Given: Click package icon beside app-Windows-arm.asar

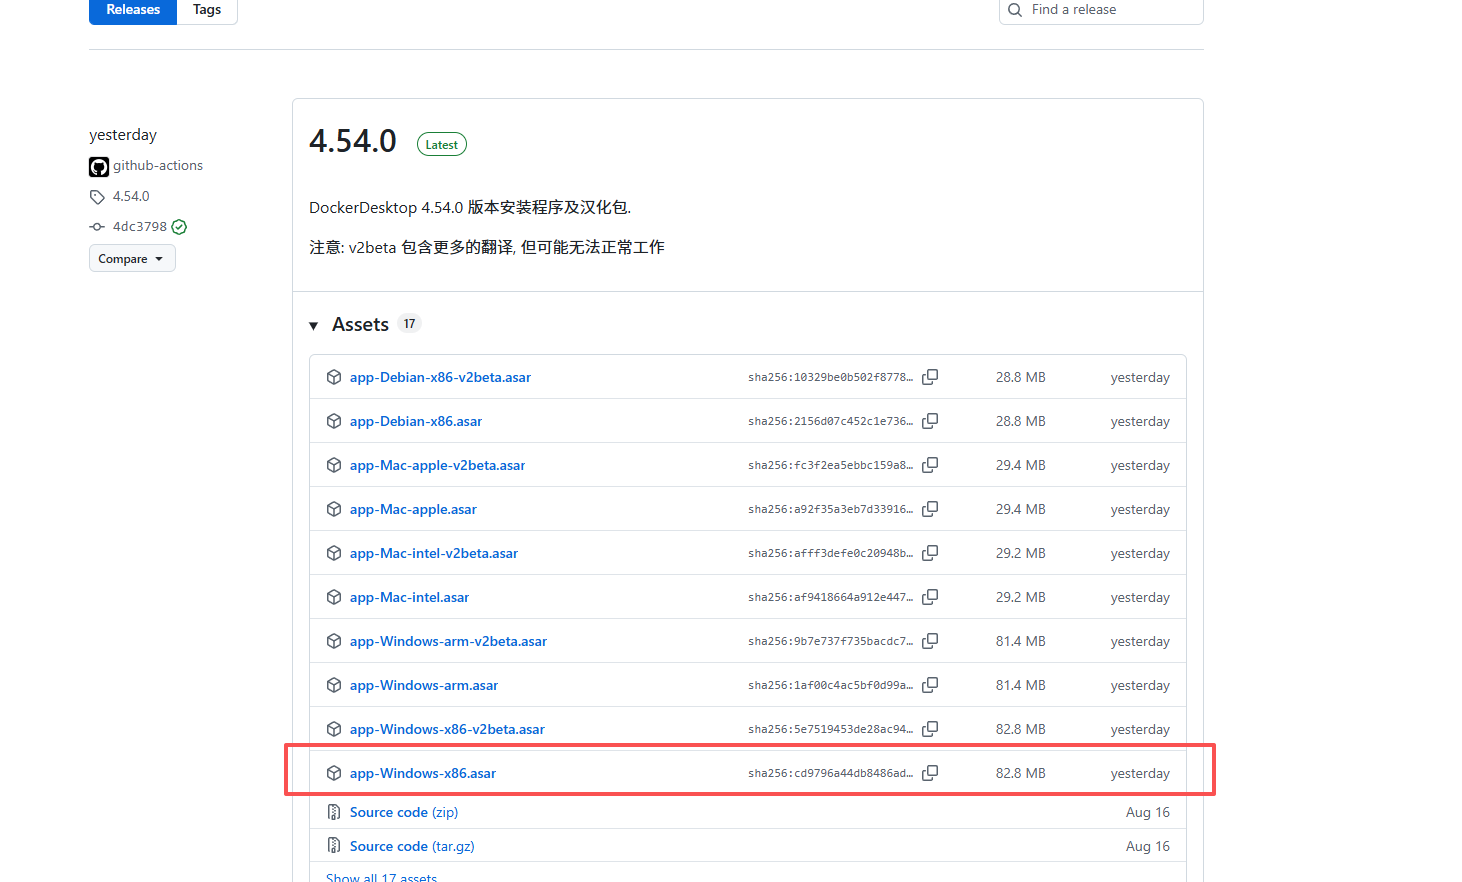Looking at the screenshot, I should click(x=334, y=685).
